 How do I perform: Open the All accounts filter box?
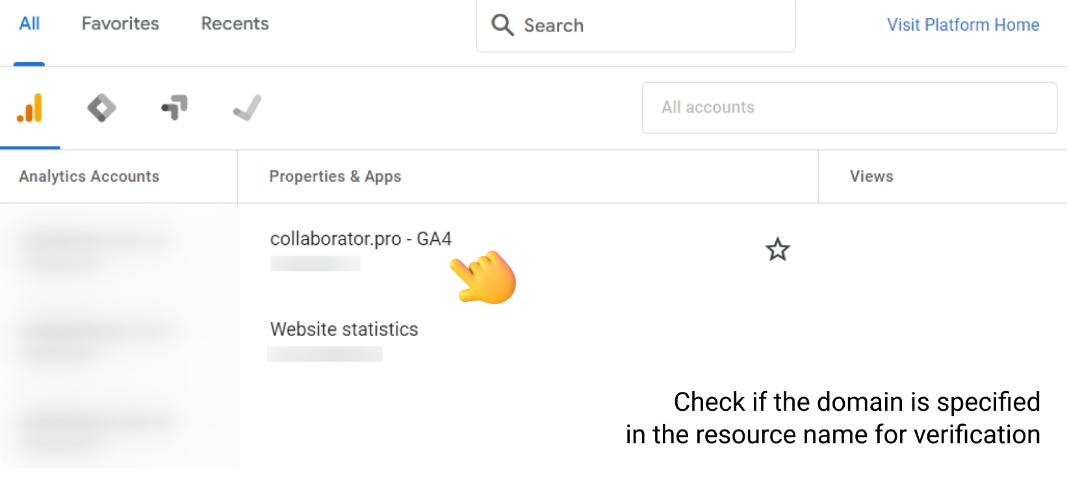[x=849, y=108]
